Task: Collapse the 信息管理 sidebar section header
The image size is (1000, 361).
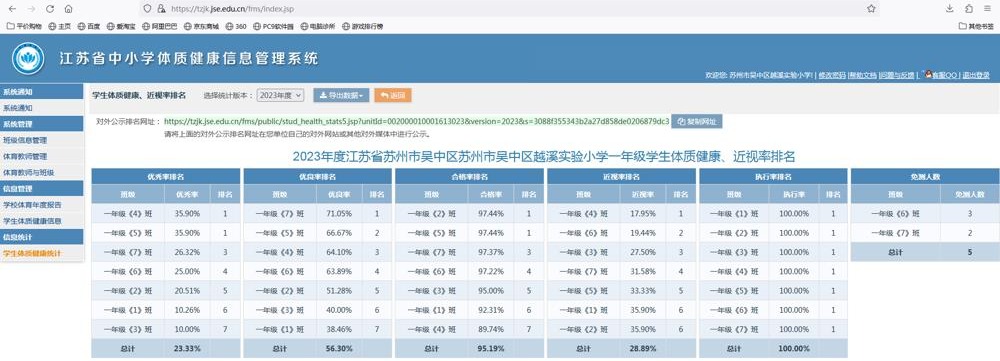Action: point(41,188)
